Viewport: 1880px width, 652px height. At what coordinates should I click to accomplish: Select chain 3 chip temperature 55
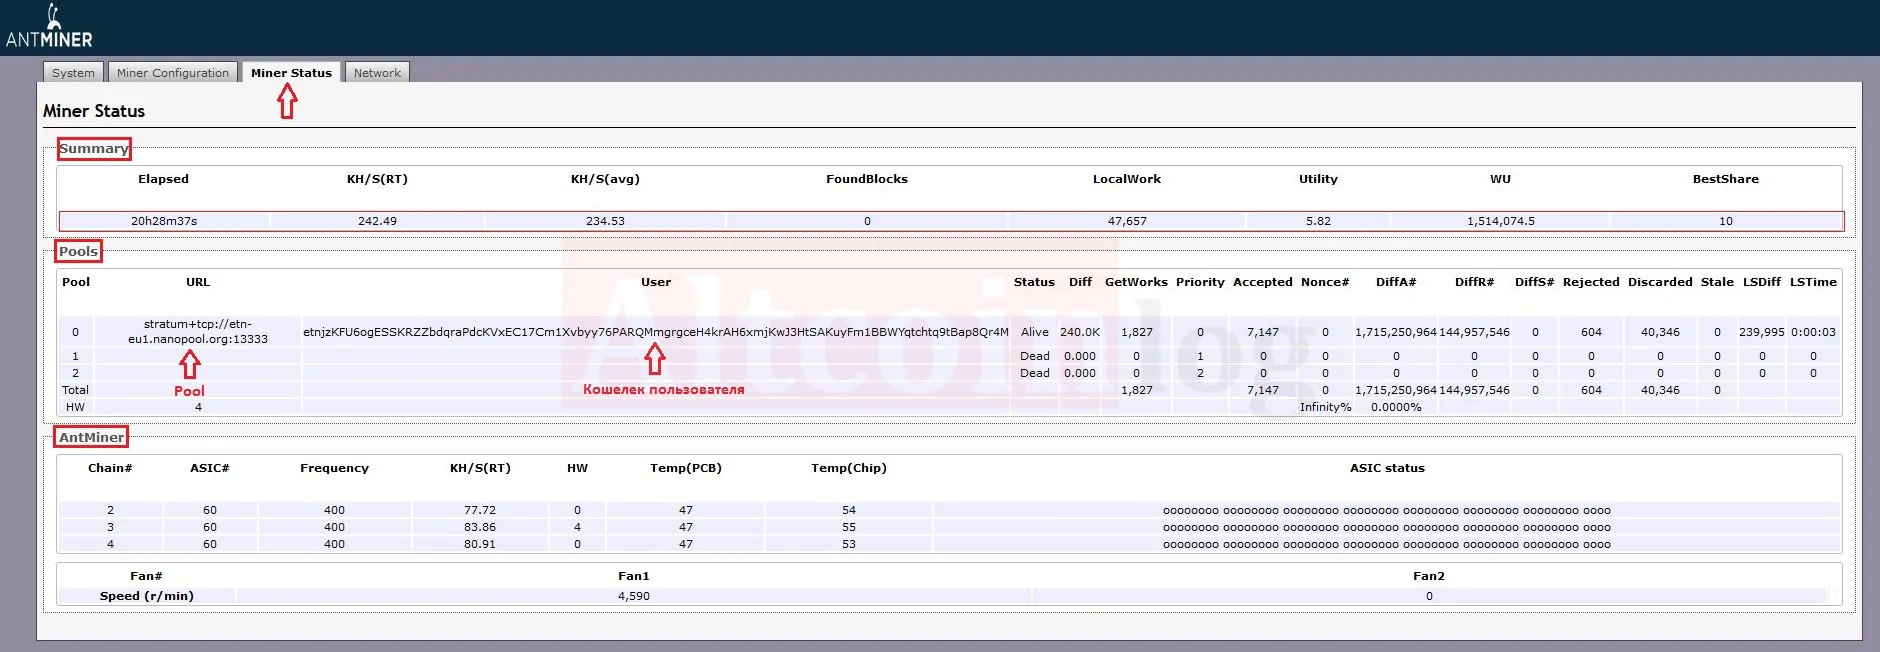click(849, 527)
